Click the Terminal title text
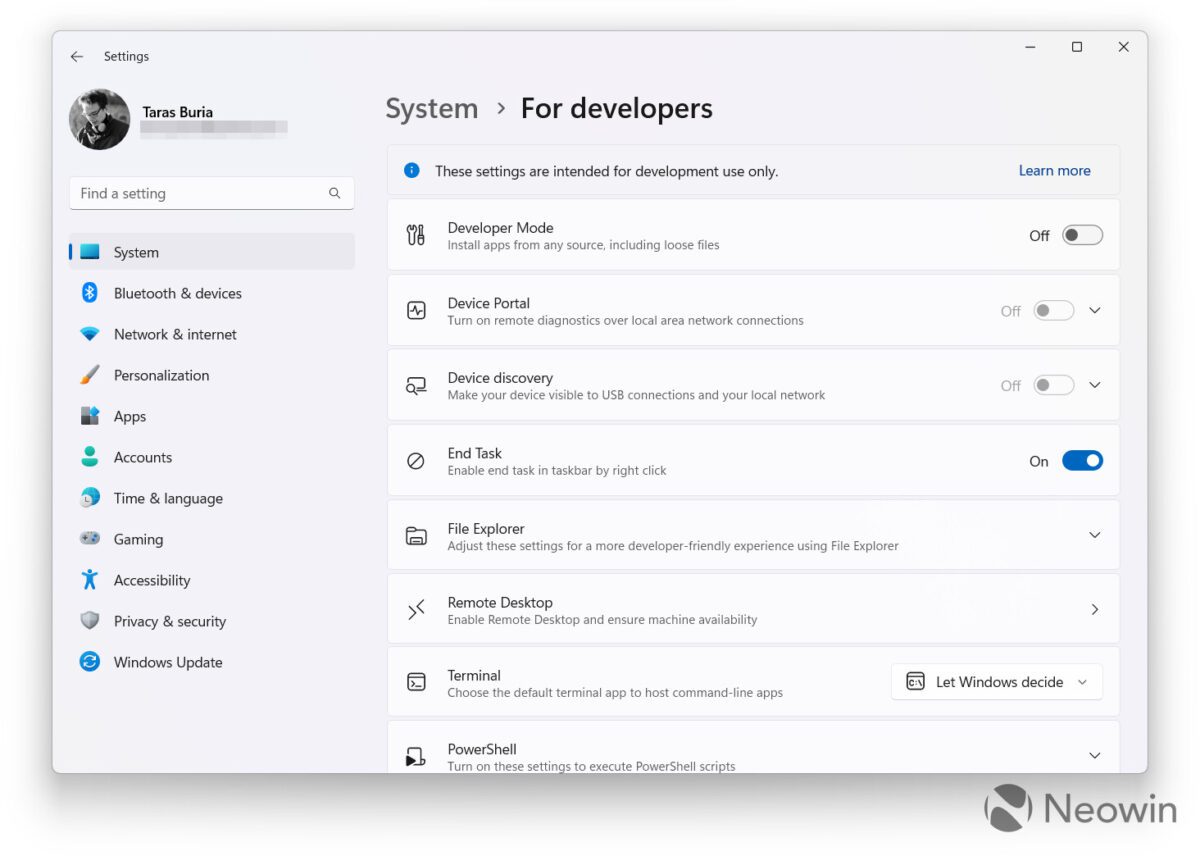 (x=474, y=675)
